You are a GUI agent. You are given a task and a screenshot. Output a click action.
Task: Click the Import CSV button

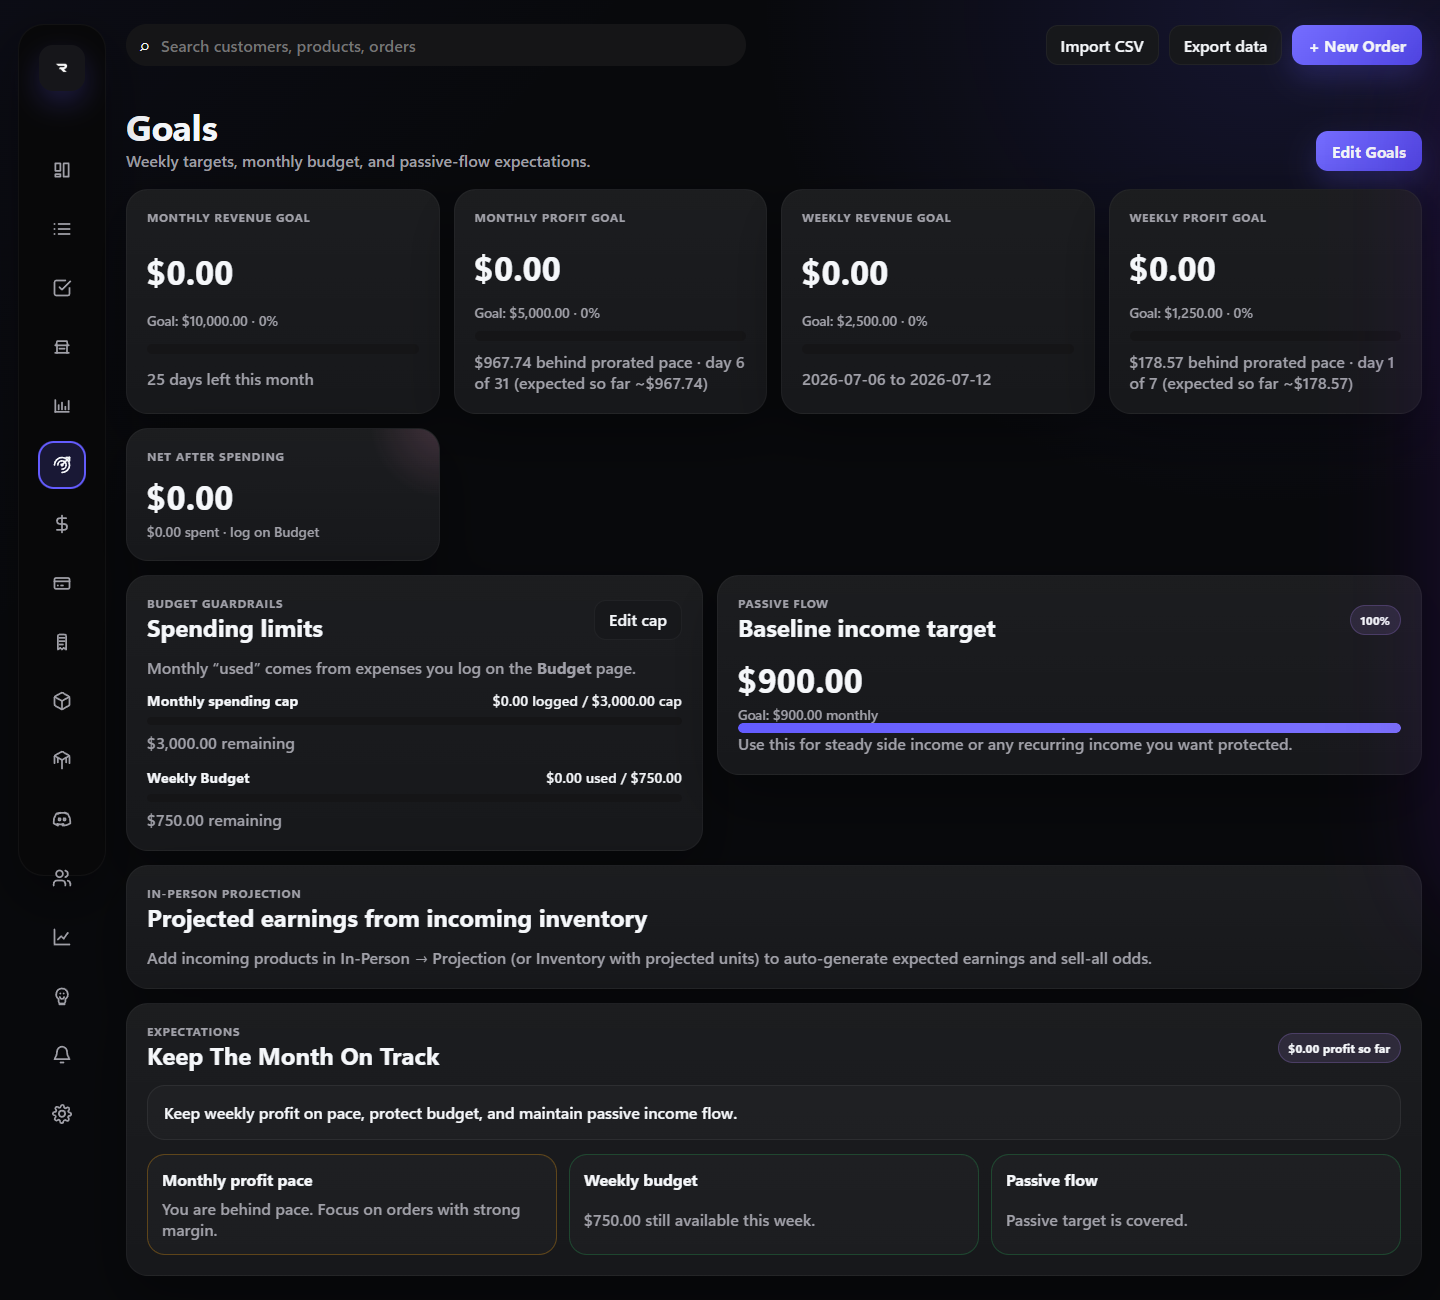point(1102,46)
